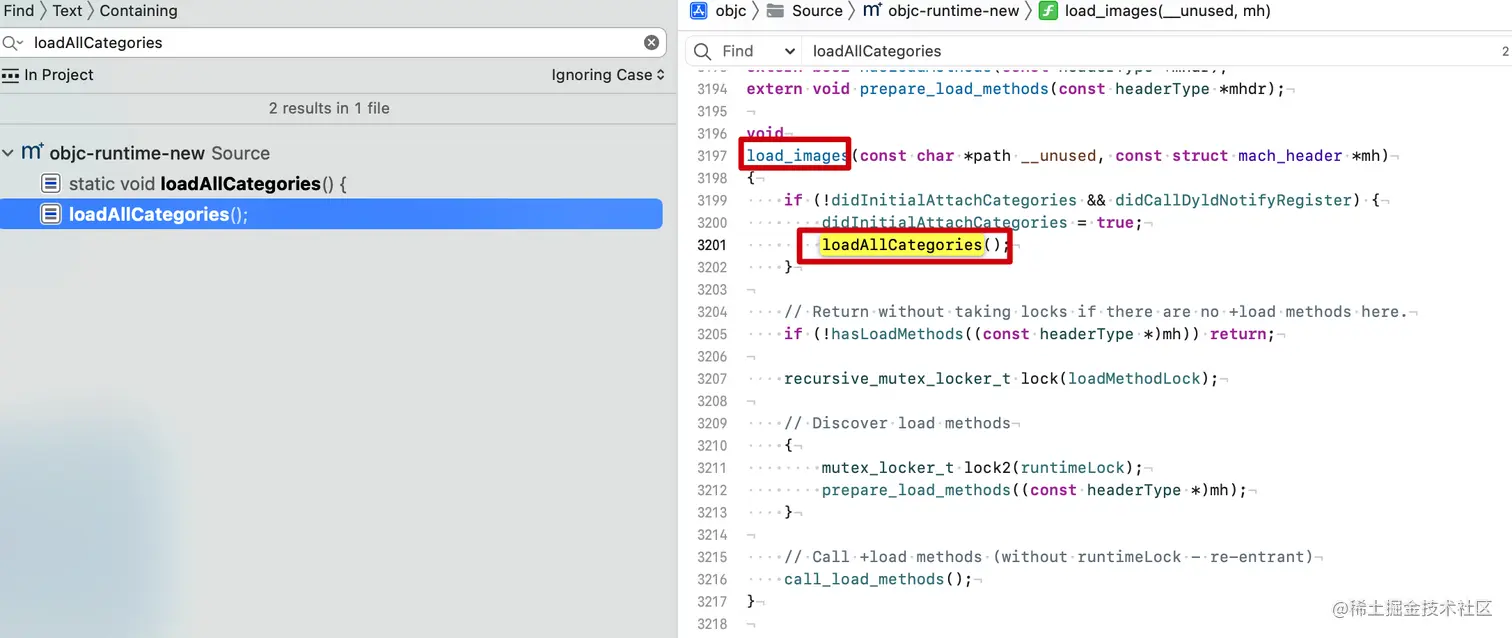Open the Find breadcrumb in navigator
1512x638 pixels.
tap(19, 11)
